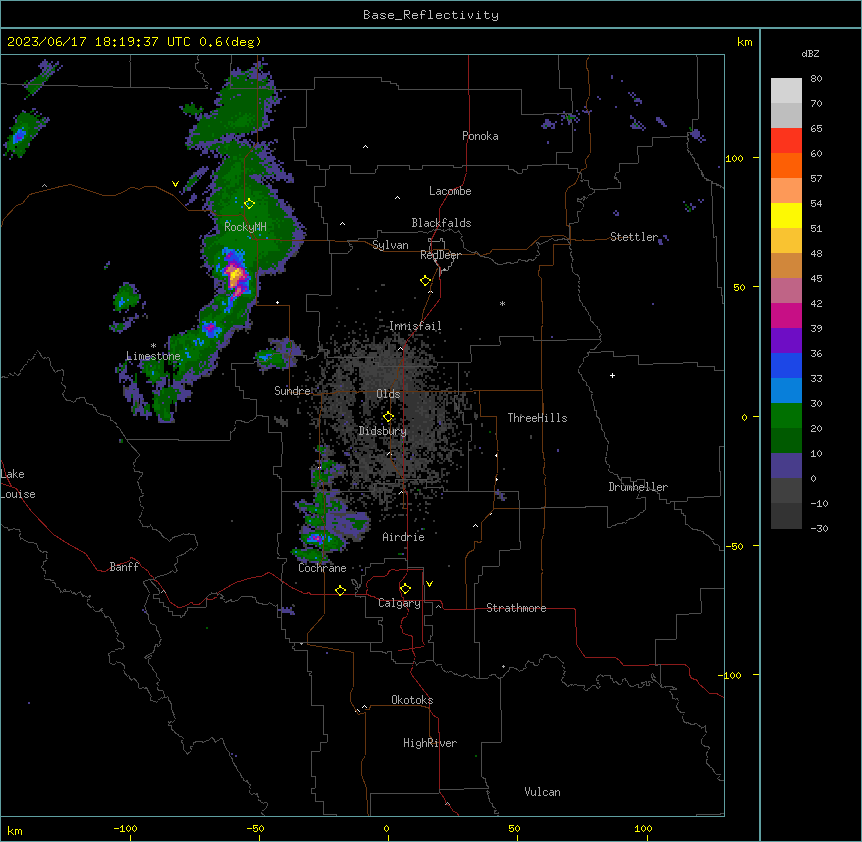Click the Sylvan label

[390, 245]
